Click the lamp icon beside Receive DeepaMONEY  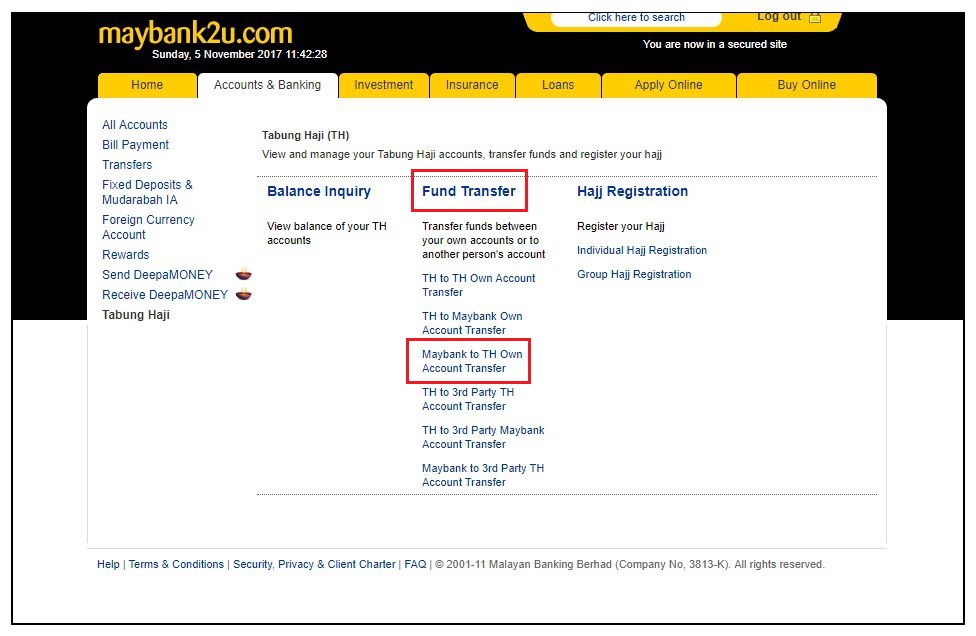coord(243,294)
